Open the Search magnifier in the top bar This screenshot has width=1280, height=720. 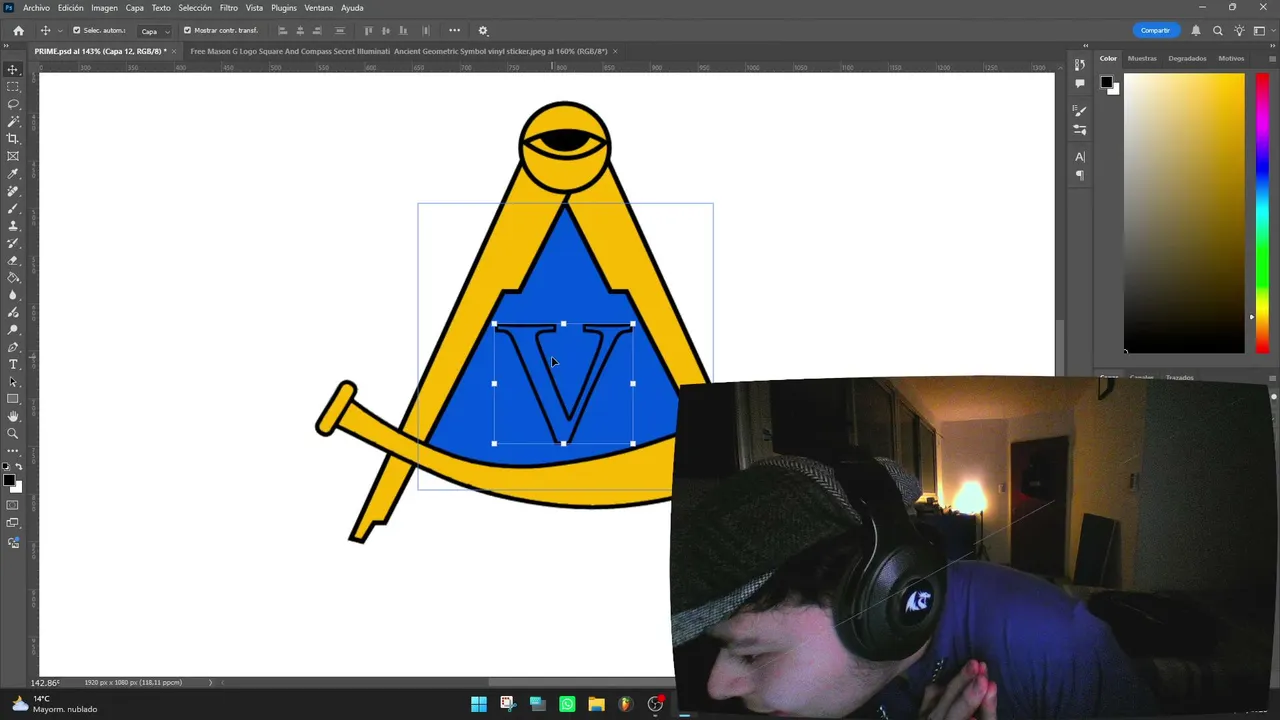pos(1217,31)
